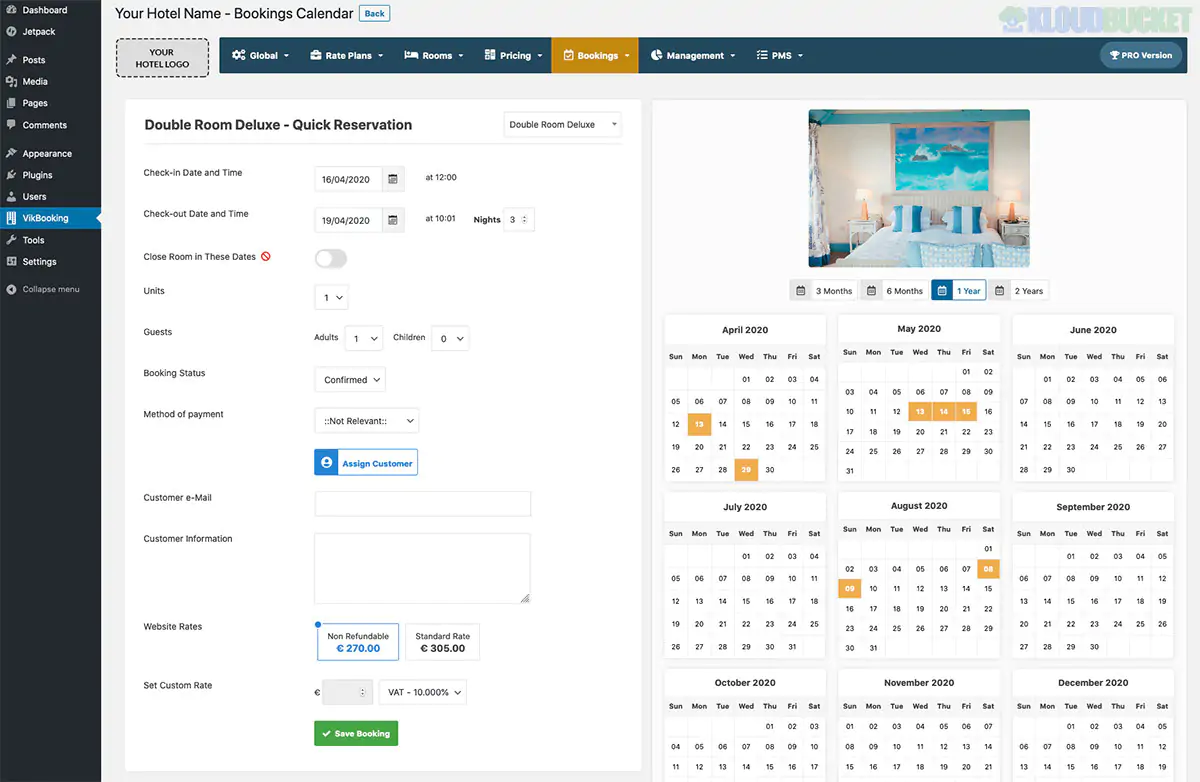The height and width of the screenshot is (782, 1200).
Task: Open Appearance in the WordPress sidebar
Action: click(x=45, y=153)
